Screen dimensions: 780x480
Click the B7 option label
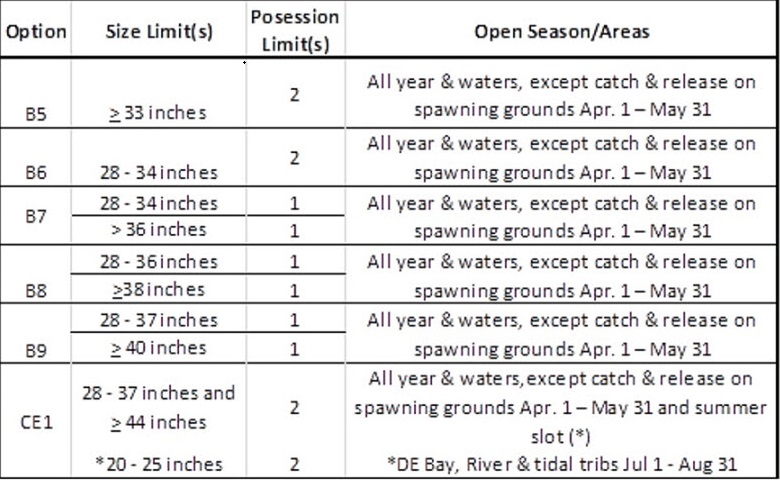pos(36,217)
